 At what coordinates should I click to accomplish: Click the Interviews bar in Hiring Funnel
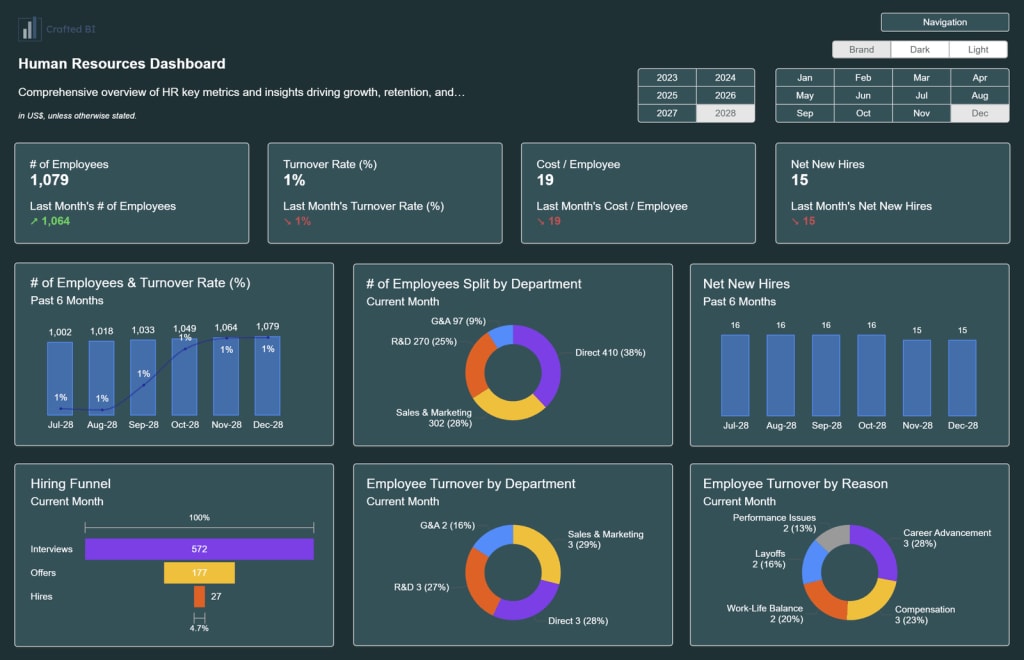click(x=199, y=549)
